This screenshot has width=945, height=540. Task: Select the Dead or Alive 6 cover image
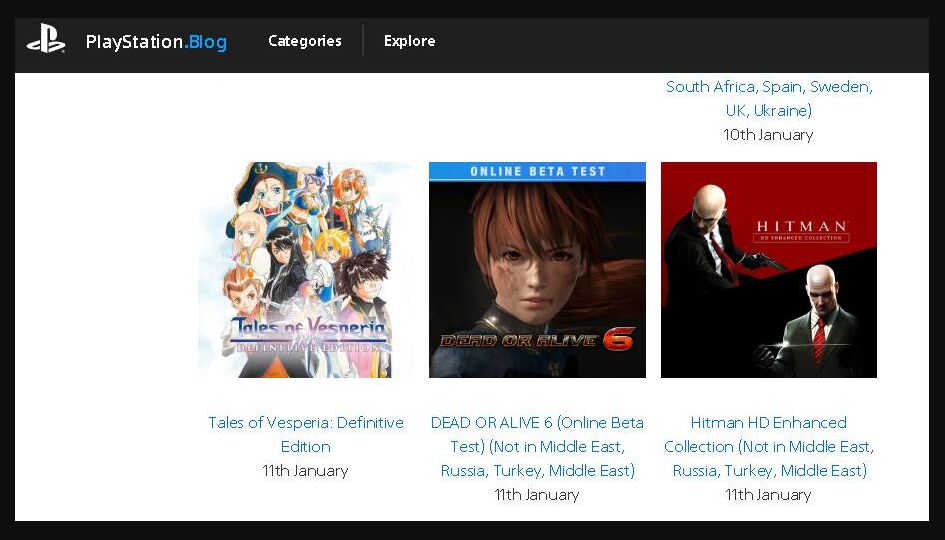pyautogui.click(x=537, y=270)
